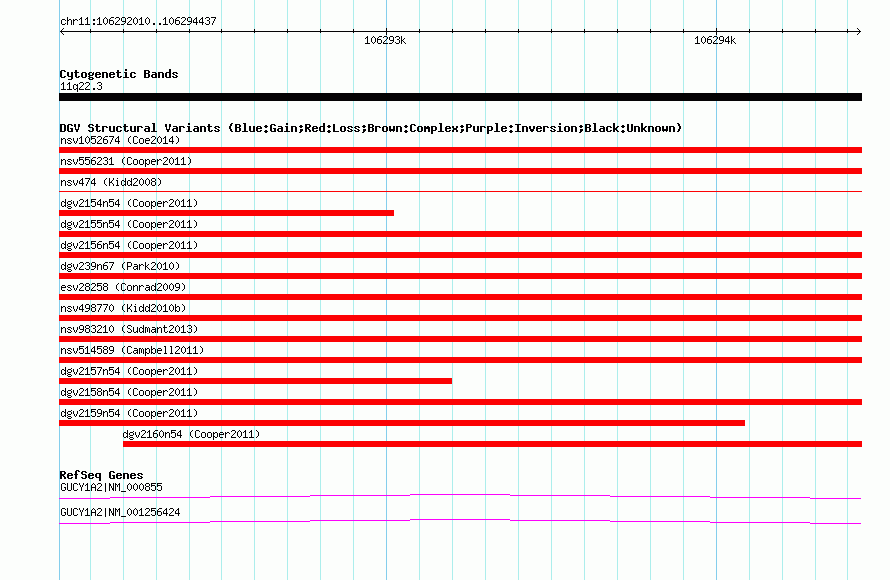Select the red bar for nsv498770
The width and height of the screenshot is (890, 580).
point(460,318)
